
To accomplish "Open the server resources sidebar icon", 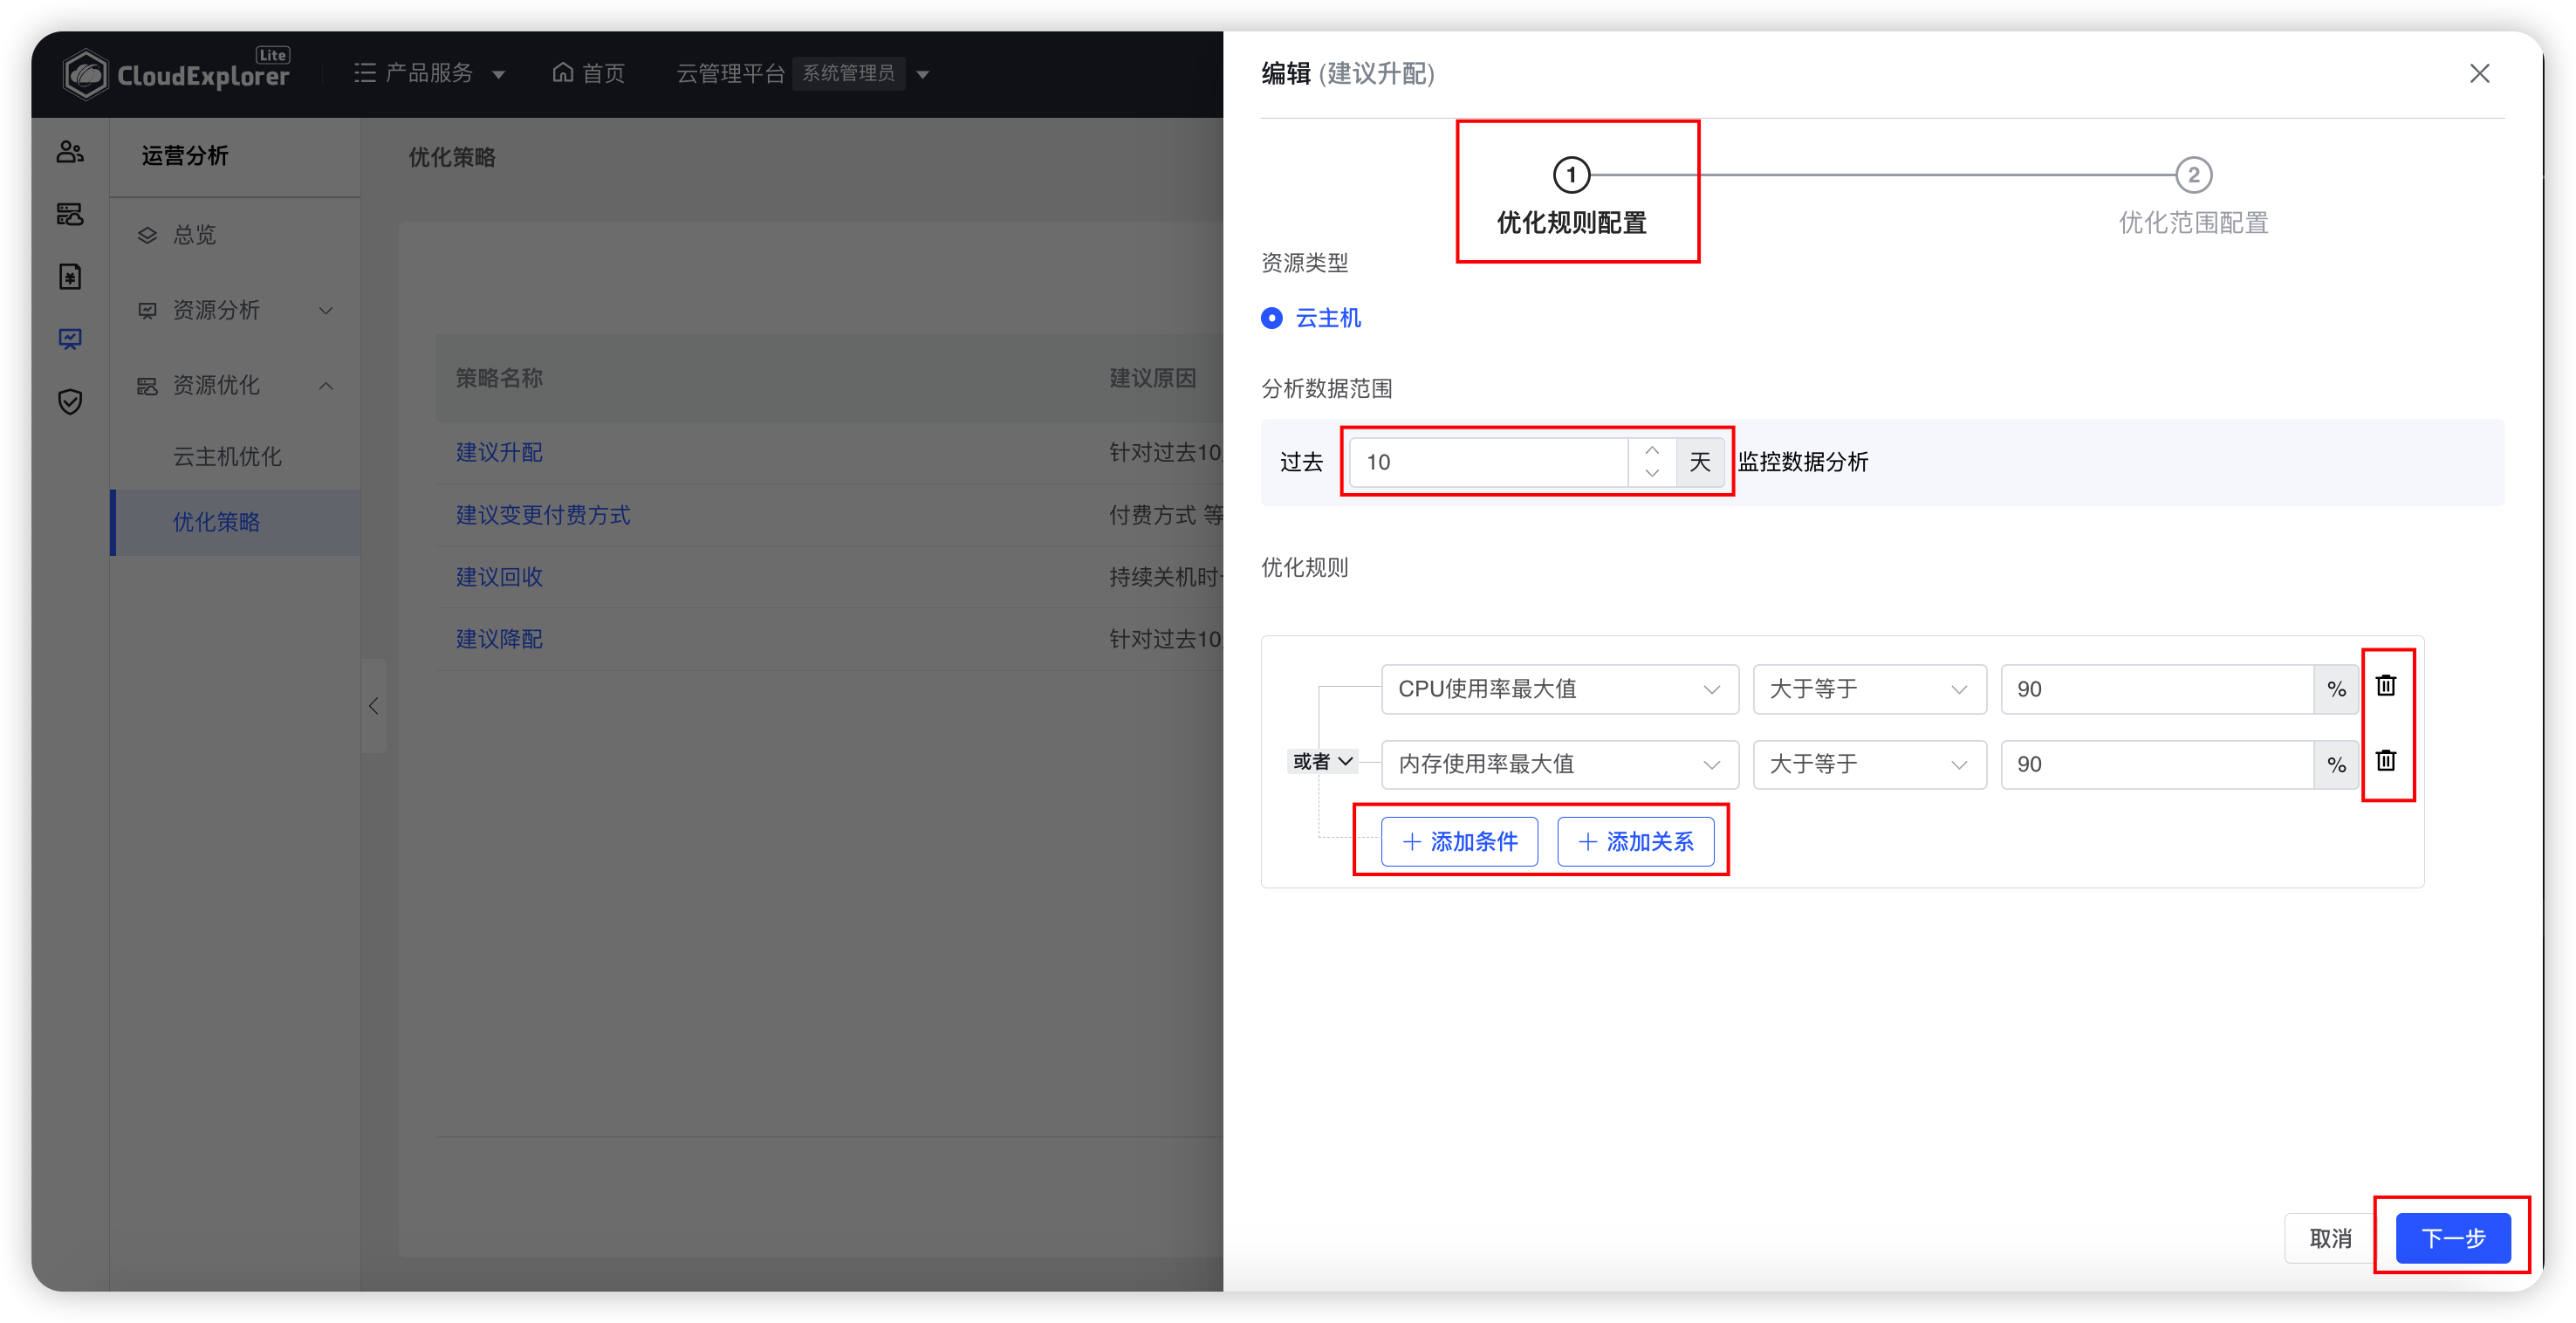I will coord(70,214).
